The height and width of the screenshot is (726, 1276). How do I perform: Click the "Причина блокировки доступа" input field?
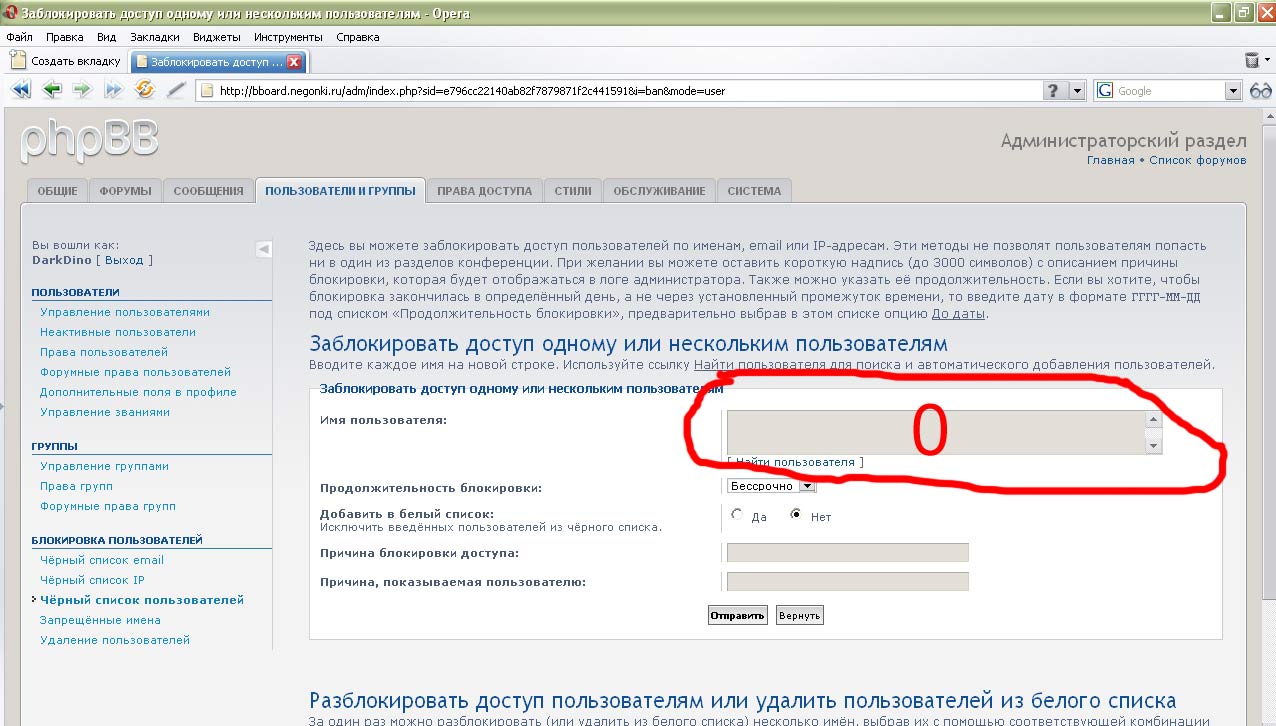pyautogui.click(x=847, y=553)
